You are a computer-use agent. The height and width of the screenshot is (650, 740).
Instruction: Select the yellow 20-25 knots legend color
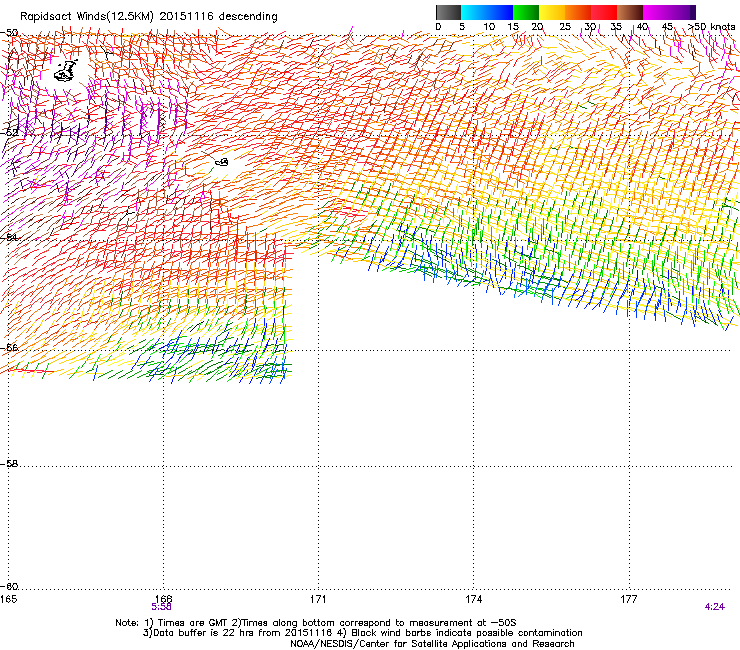[x=552, y=12]
